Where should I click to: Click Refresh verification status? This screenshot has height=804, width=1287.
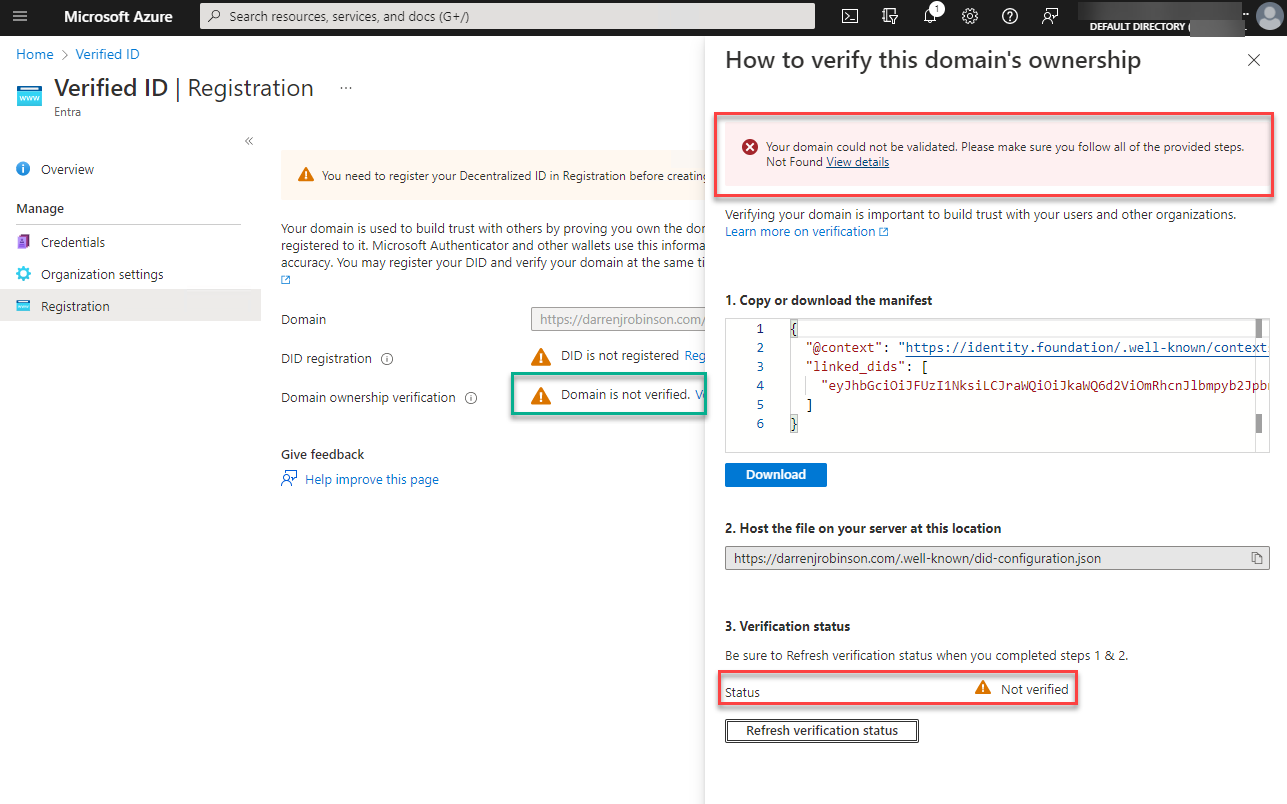click(x=821, y=730)
